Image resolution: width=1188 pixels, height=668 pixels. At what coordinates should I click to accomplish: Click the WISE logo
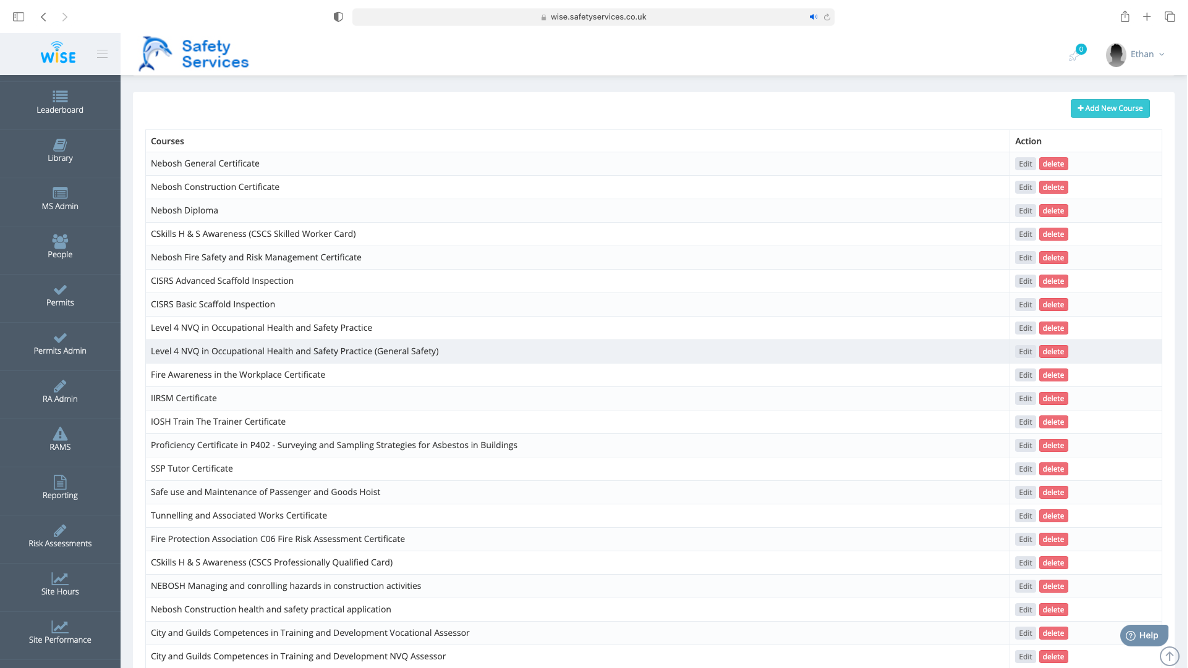pos(58,53)
